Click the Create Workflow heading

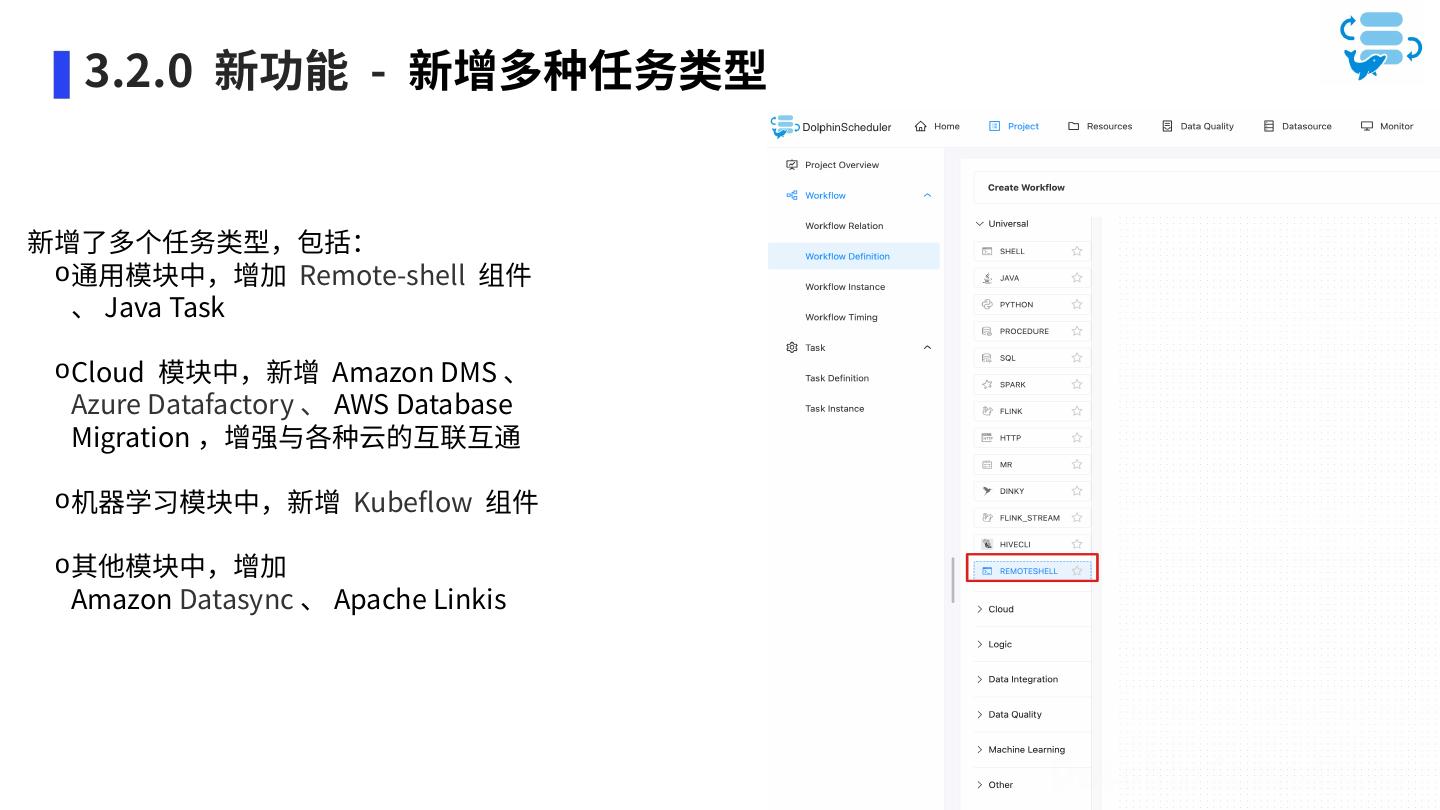tap(1026, 188)
